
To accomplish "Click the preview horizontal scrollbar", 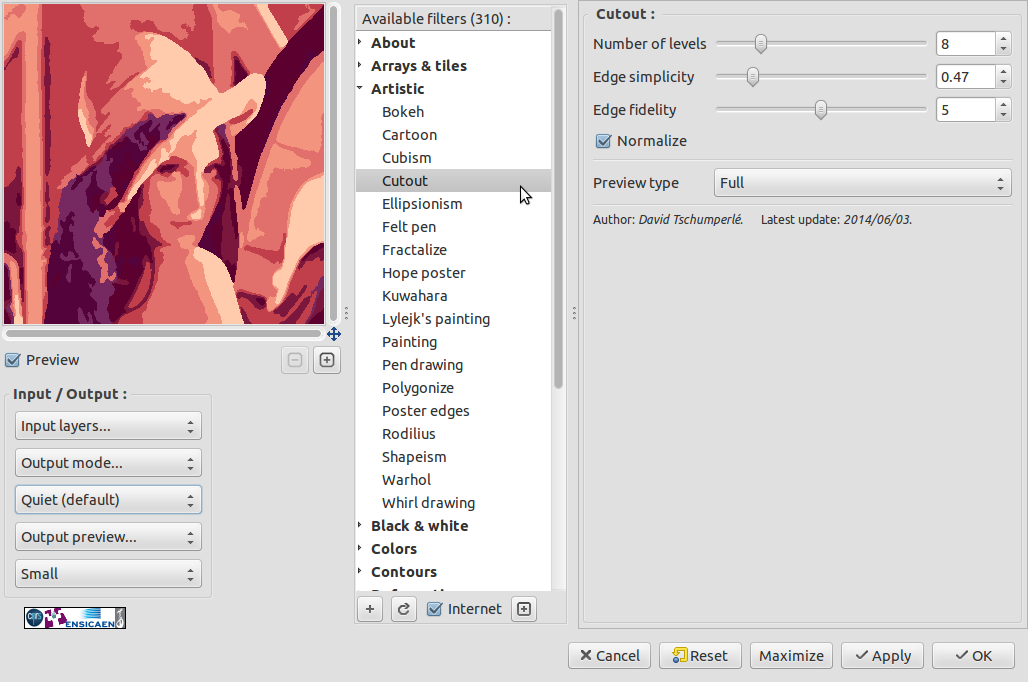I will pos(164,333).
